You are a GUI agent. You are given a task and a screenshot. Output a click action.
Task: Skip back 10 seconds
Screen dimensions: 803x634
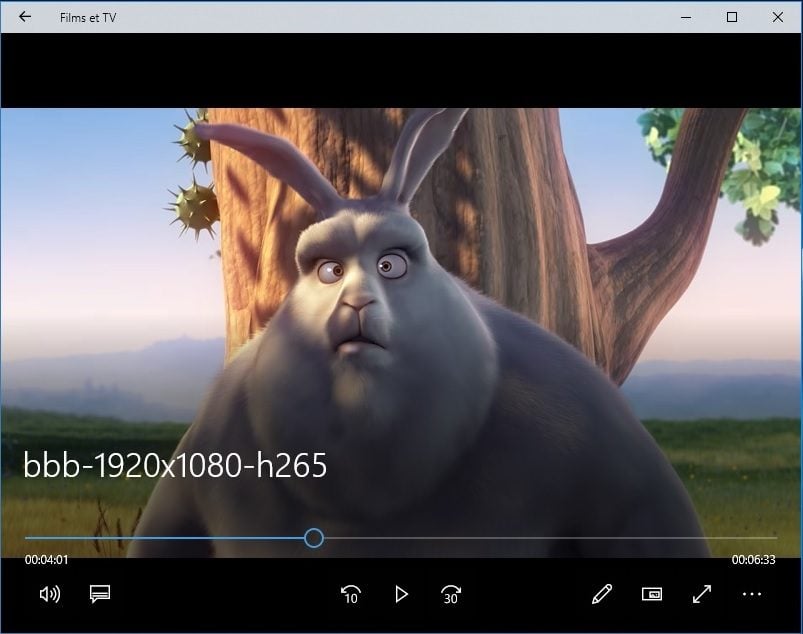coord(351,594)
